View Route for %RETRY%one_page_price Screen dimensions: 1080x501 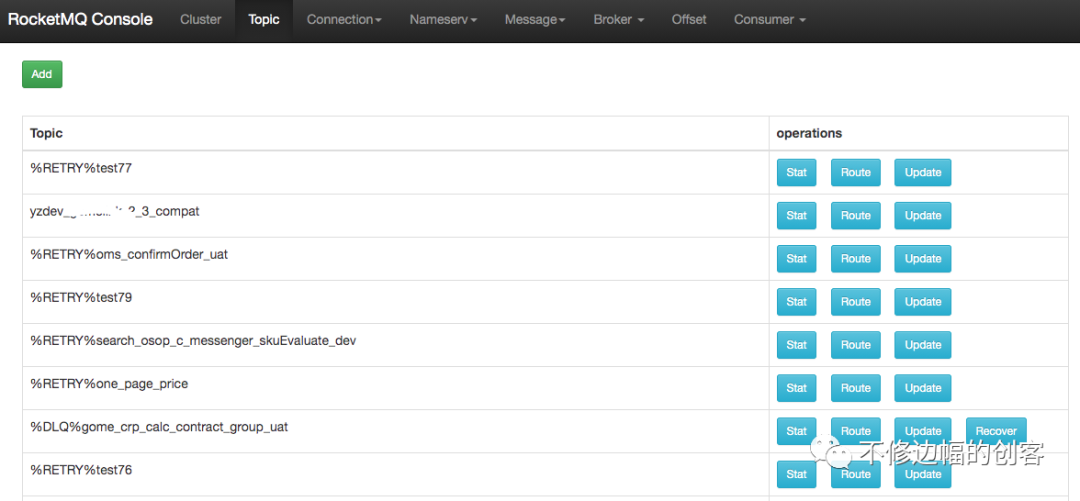(x=855, y=388)
